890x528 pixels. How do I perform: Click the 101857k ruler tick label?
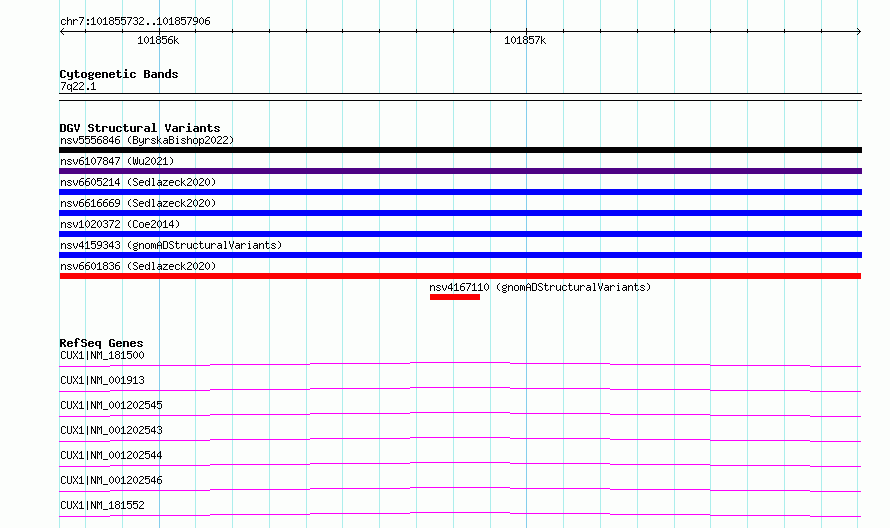[x=525, y=40]
